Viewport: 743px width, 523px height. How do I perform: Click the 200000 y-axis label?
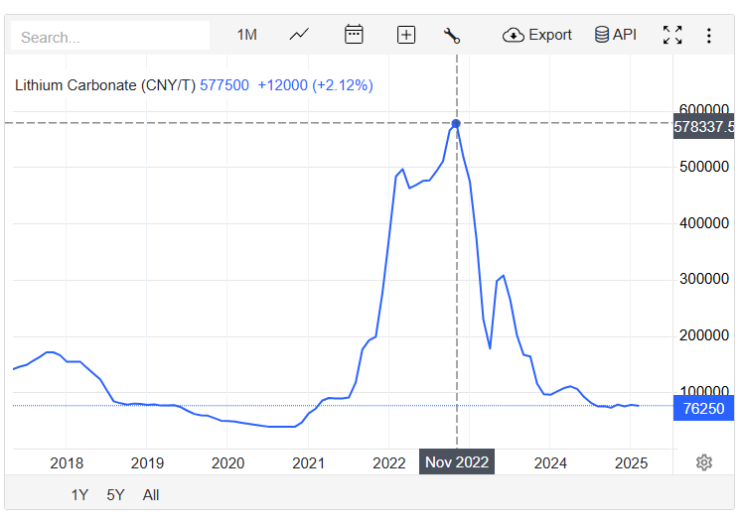coord(704,335)
